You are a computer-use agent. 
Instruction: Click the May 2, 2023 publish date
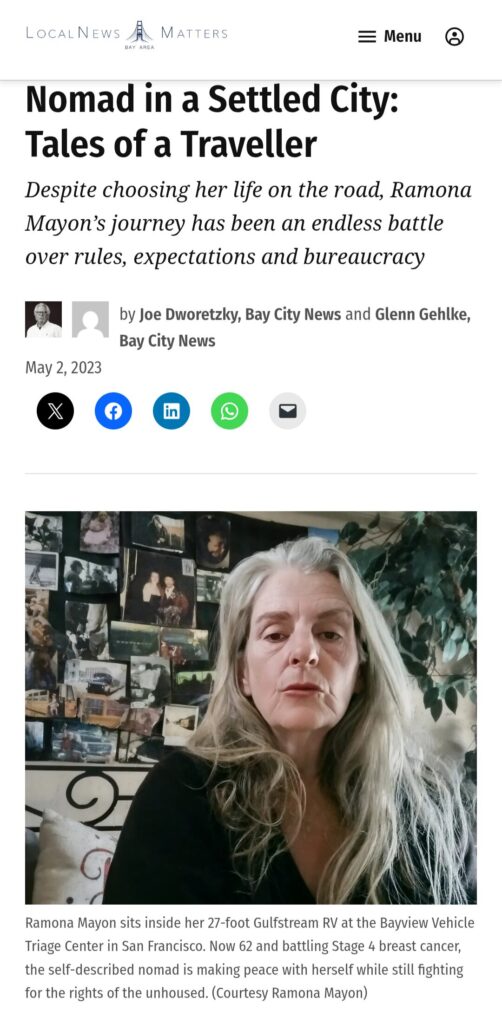(63, 368)
